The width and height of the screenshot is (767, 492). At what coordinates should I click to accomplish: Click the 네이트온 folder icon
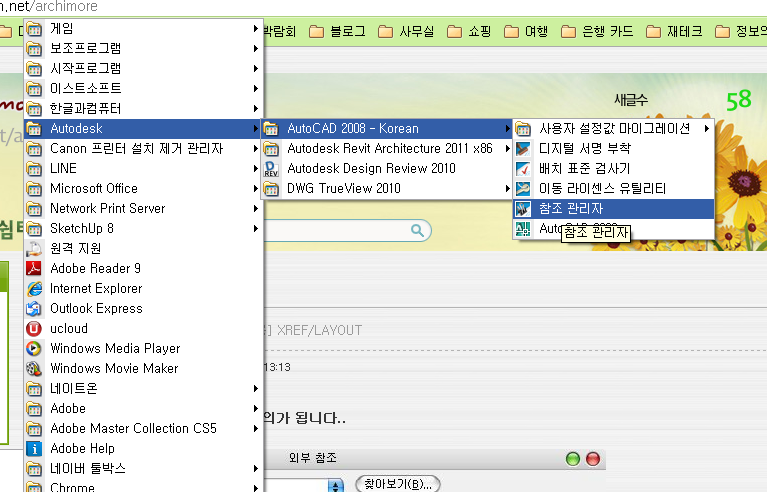(x=34, y=389)
